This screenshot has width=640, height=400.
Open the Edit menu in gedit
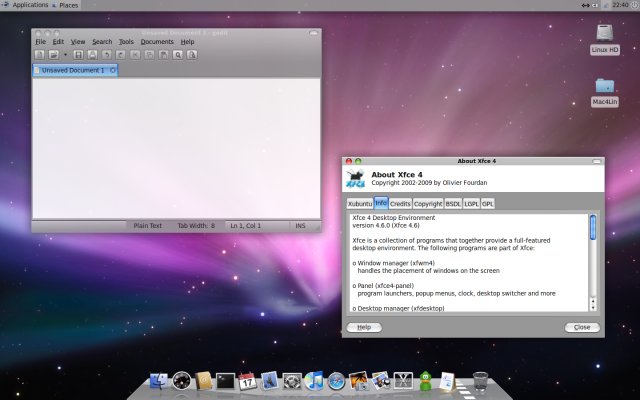click(x=58, y=42)
